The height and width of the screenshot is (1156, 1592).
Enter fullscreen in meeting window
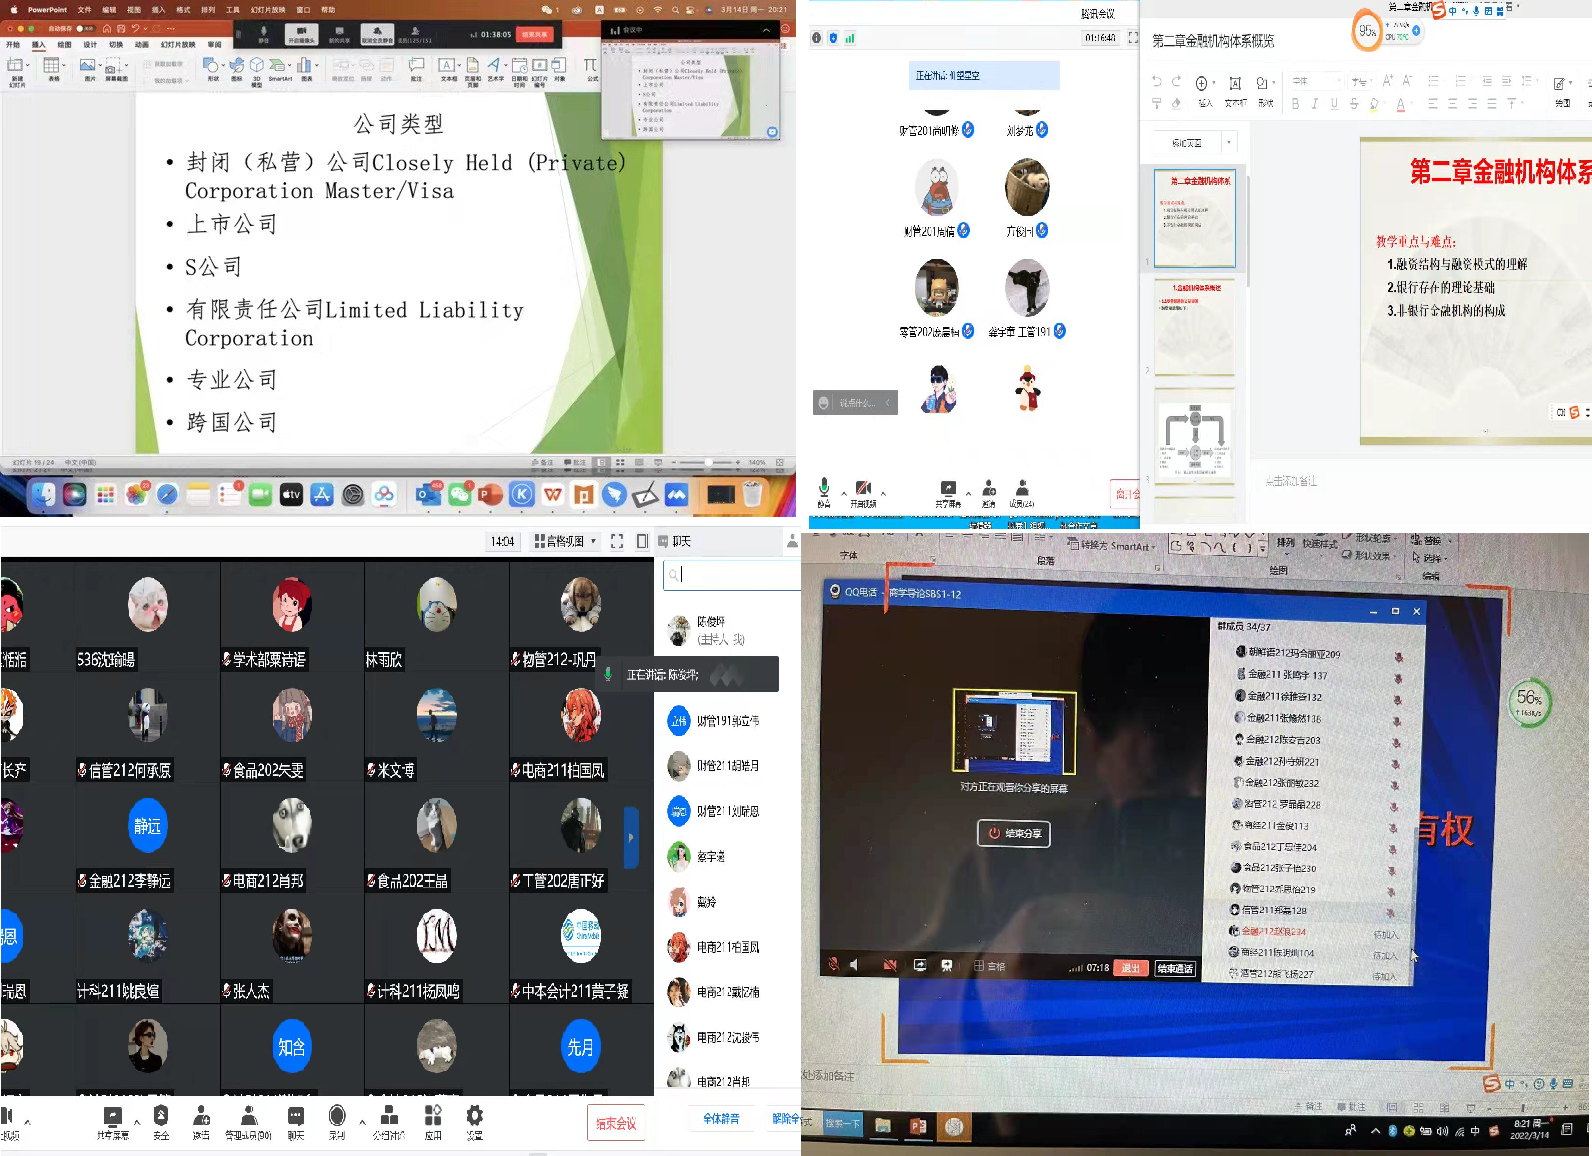coord(617,541)
